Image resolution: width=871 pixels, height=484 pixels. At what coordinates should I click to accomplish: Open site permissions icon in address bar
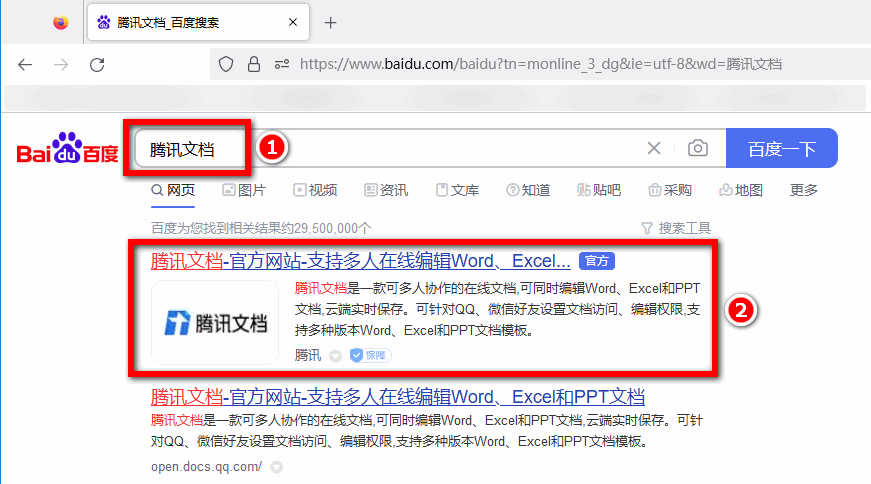(x=282, y=64)
